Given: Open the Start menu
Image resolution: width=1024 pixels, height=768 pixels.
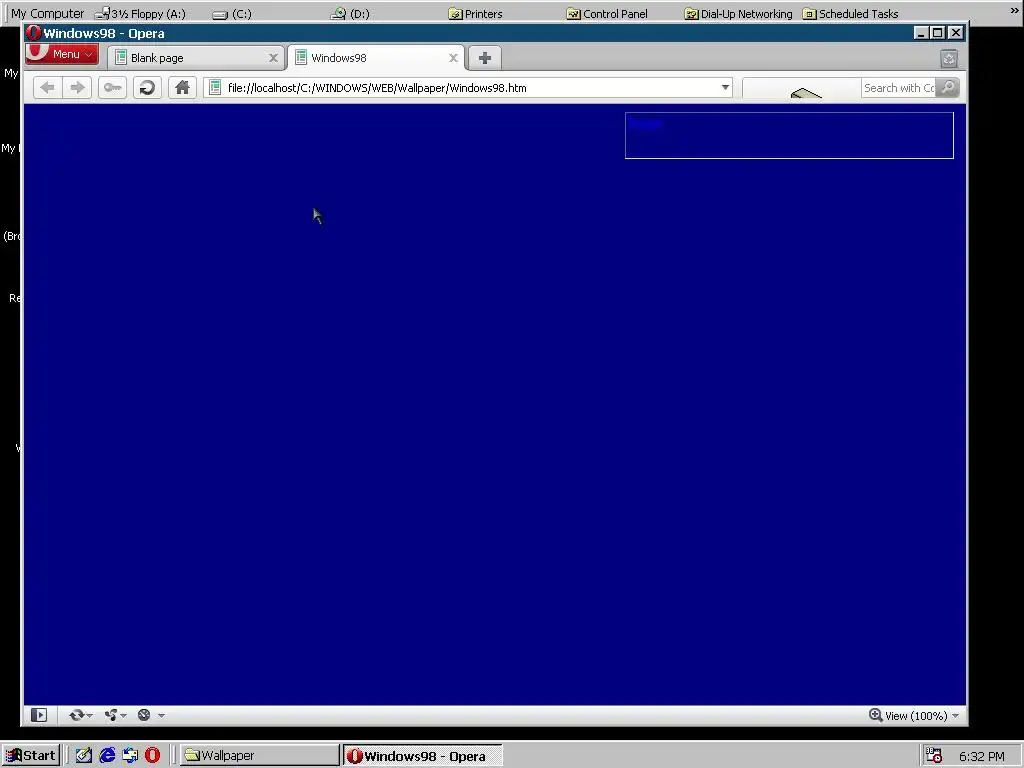Looking at the screenshot, I should tap(31, 756).
